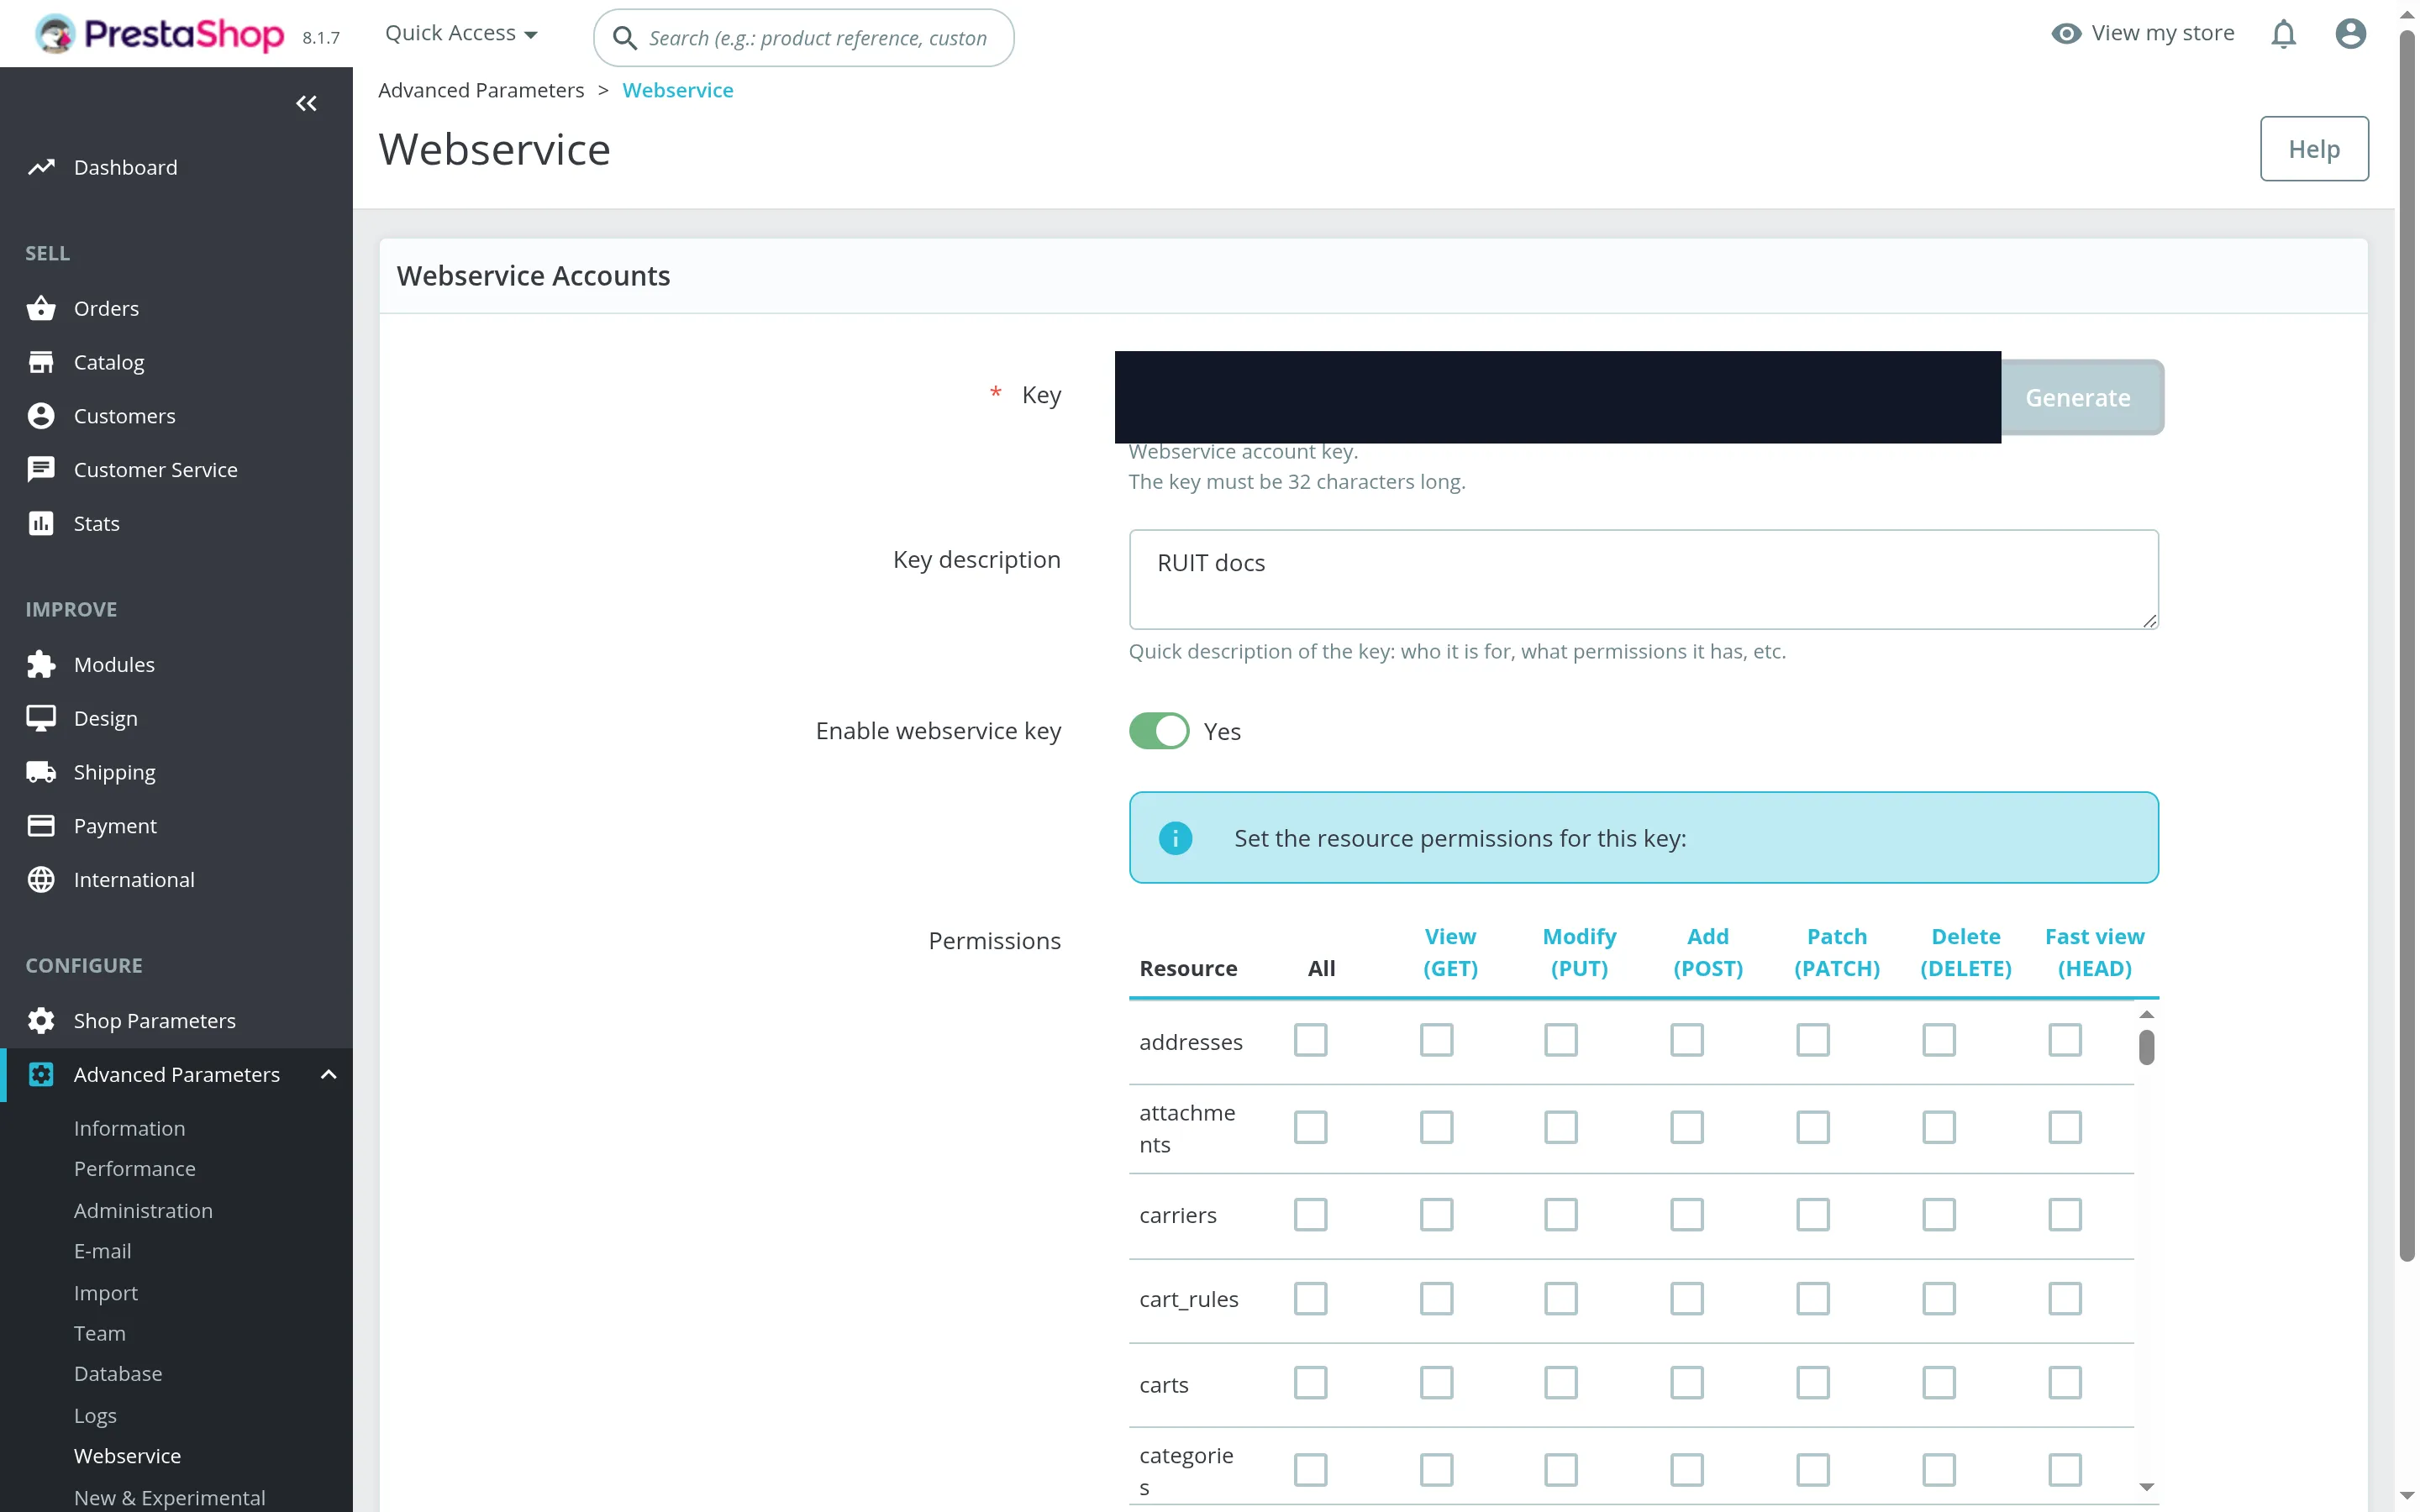Click the PrestaShop logo
2420x1512 pixels.
[x=160, y=34]
